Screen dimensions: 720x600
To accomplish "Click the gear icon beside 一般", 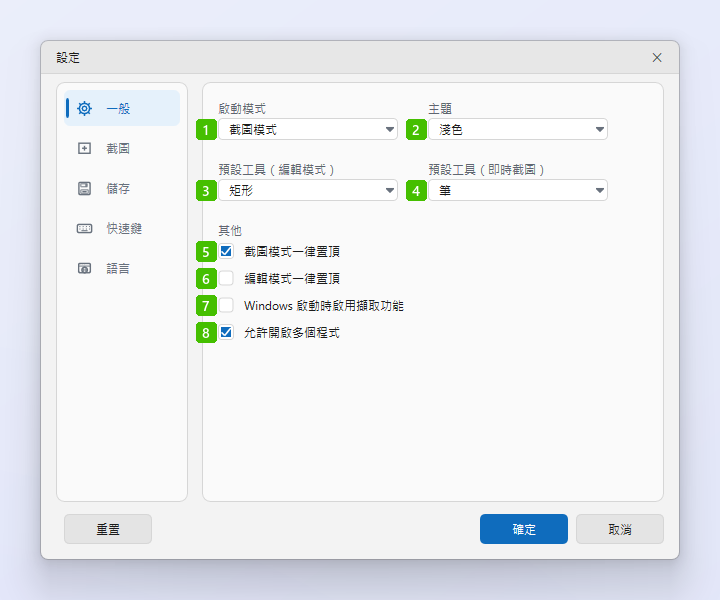I will point(84,109).
